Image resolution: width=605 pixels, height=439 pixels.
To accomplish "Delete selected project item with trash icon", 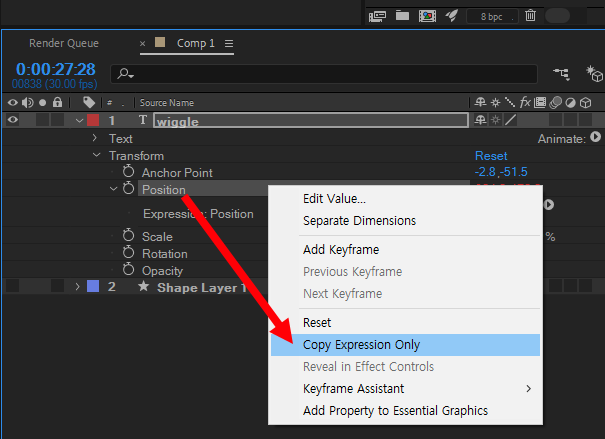I will [x=531, y=16].
